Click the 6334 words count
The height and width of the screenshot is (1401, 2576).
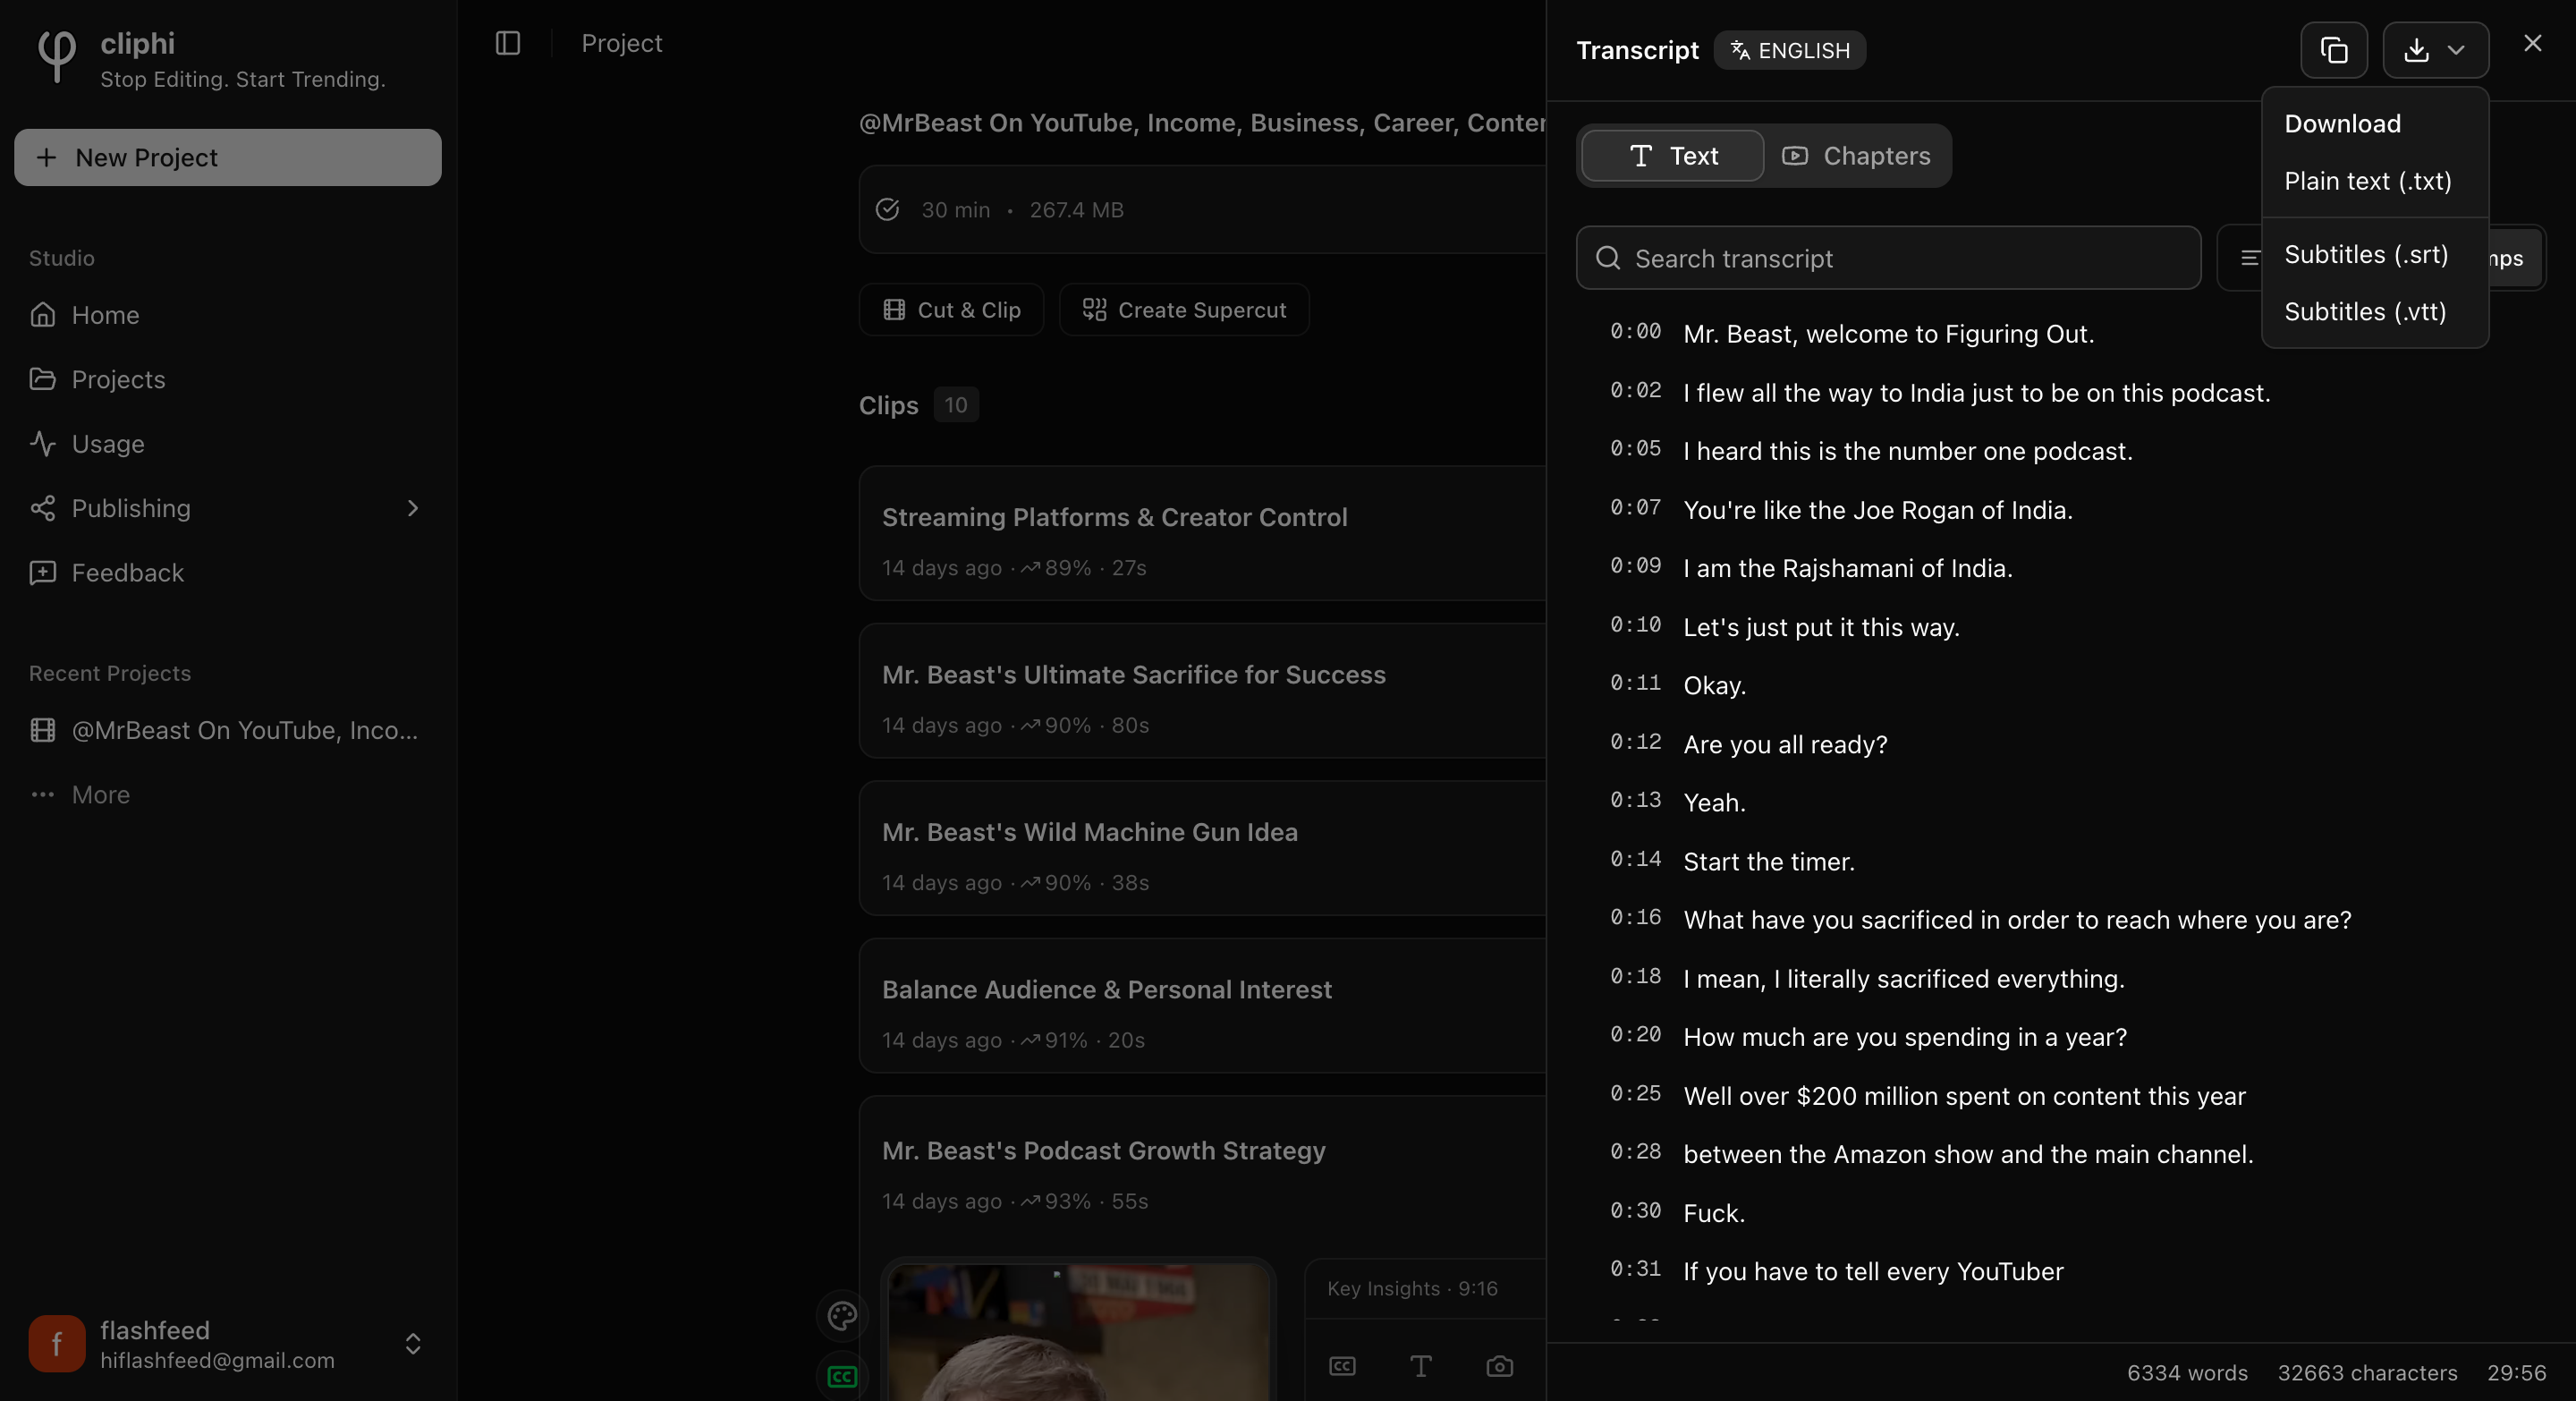[x=2186, y=1373]
